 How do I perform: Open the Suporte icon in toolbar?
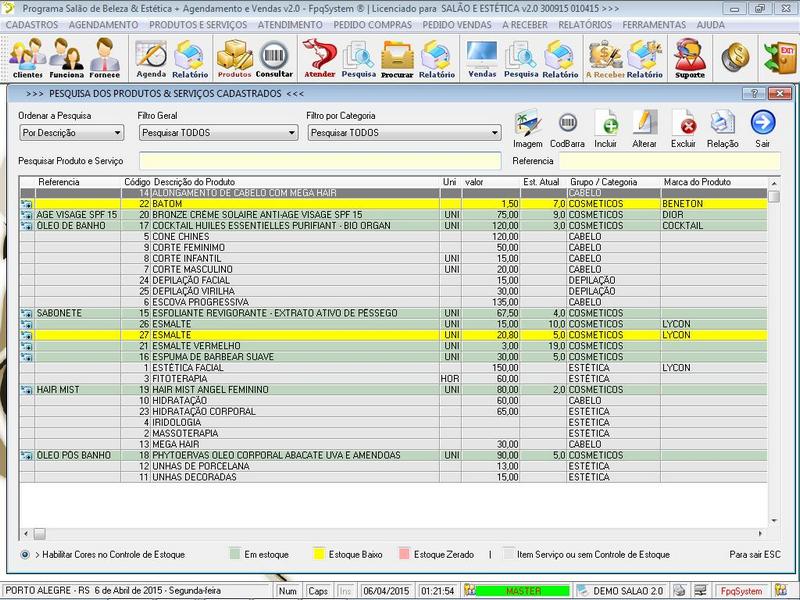[x=689, y=58]
